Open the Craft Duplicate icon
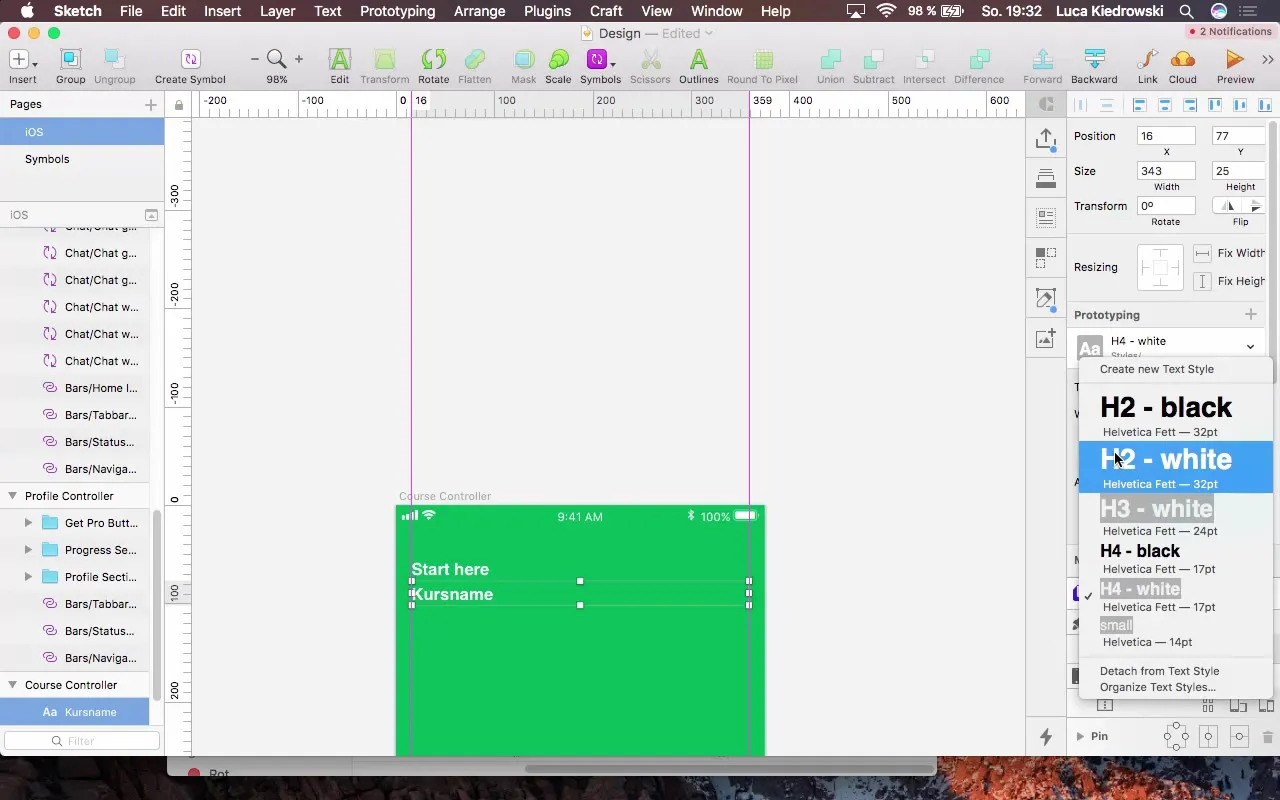The width and height of the screenshot is (1280, 800). (1046, 258)
